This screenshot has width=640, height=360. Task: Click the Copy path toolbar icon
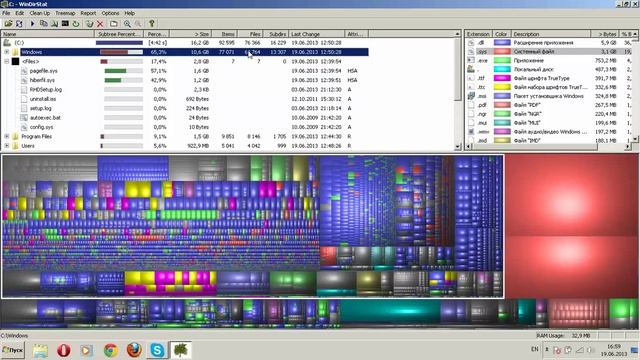tap(43, 24)
